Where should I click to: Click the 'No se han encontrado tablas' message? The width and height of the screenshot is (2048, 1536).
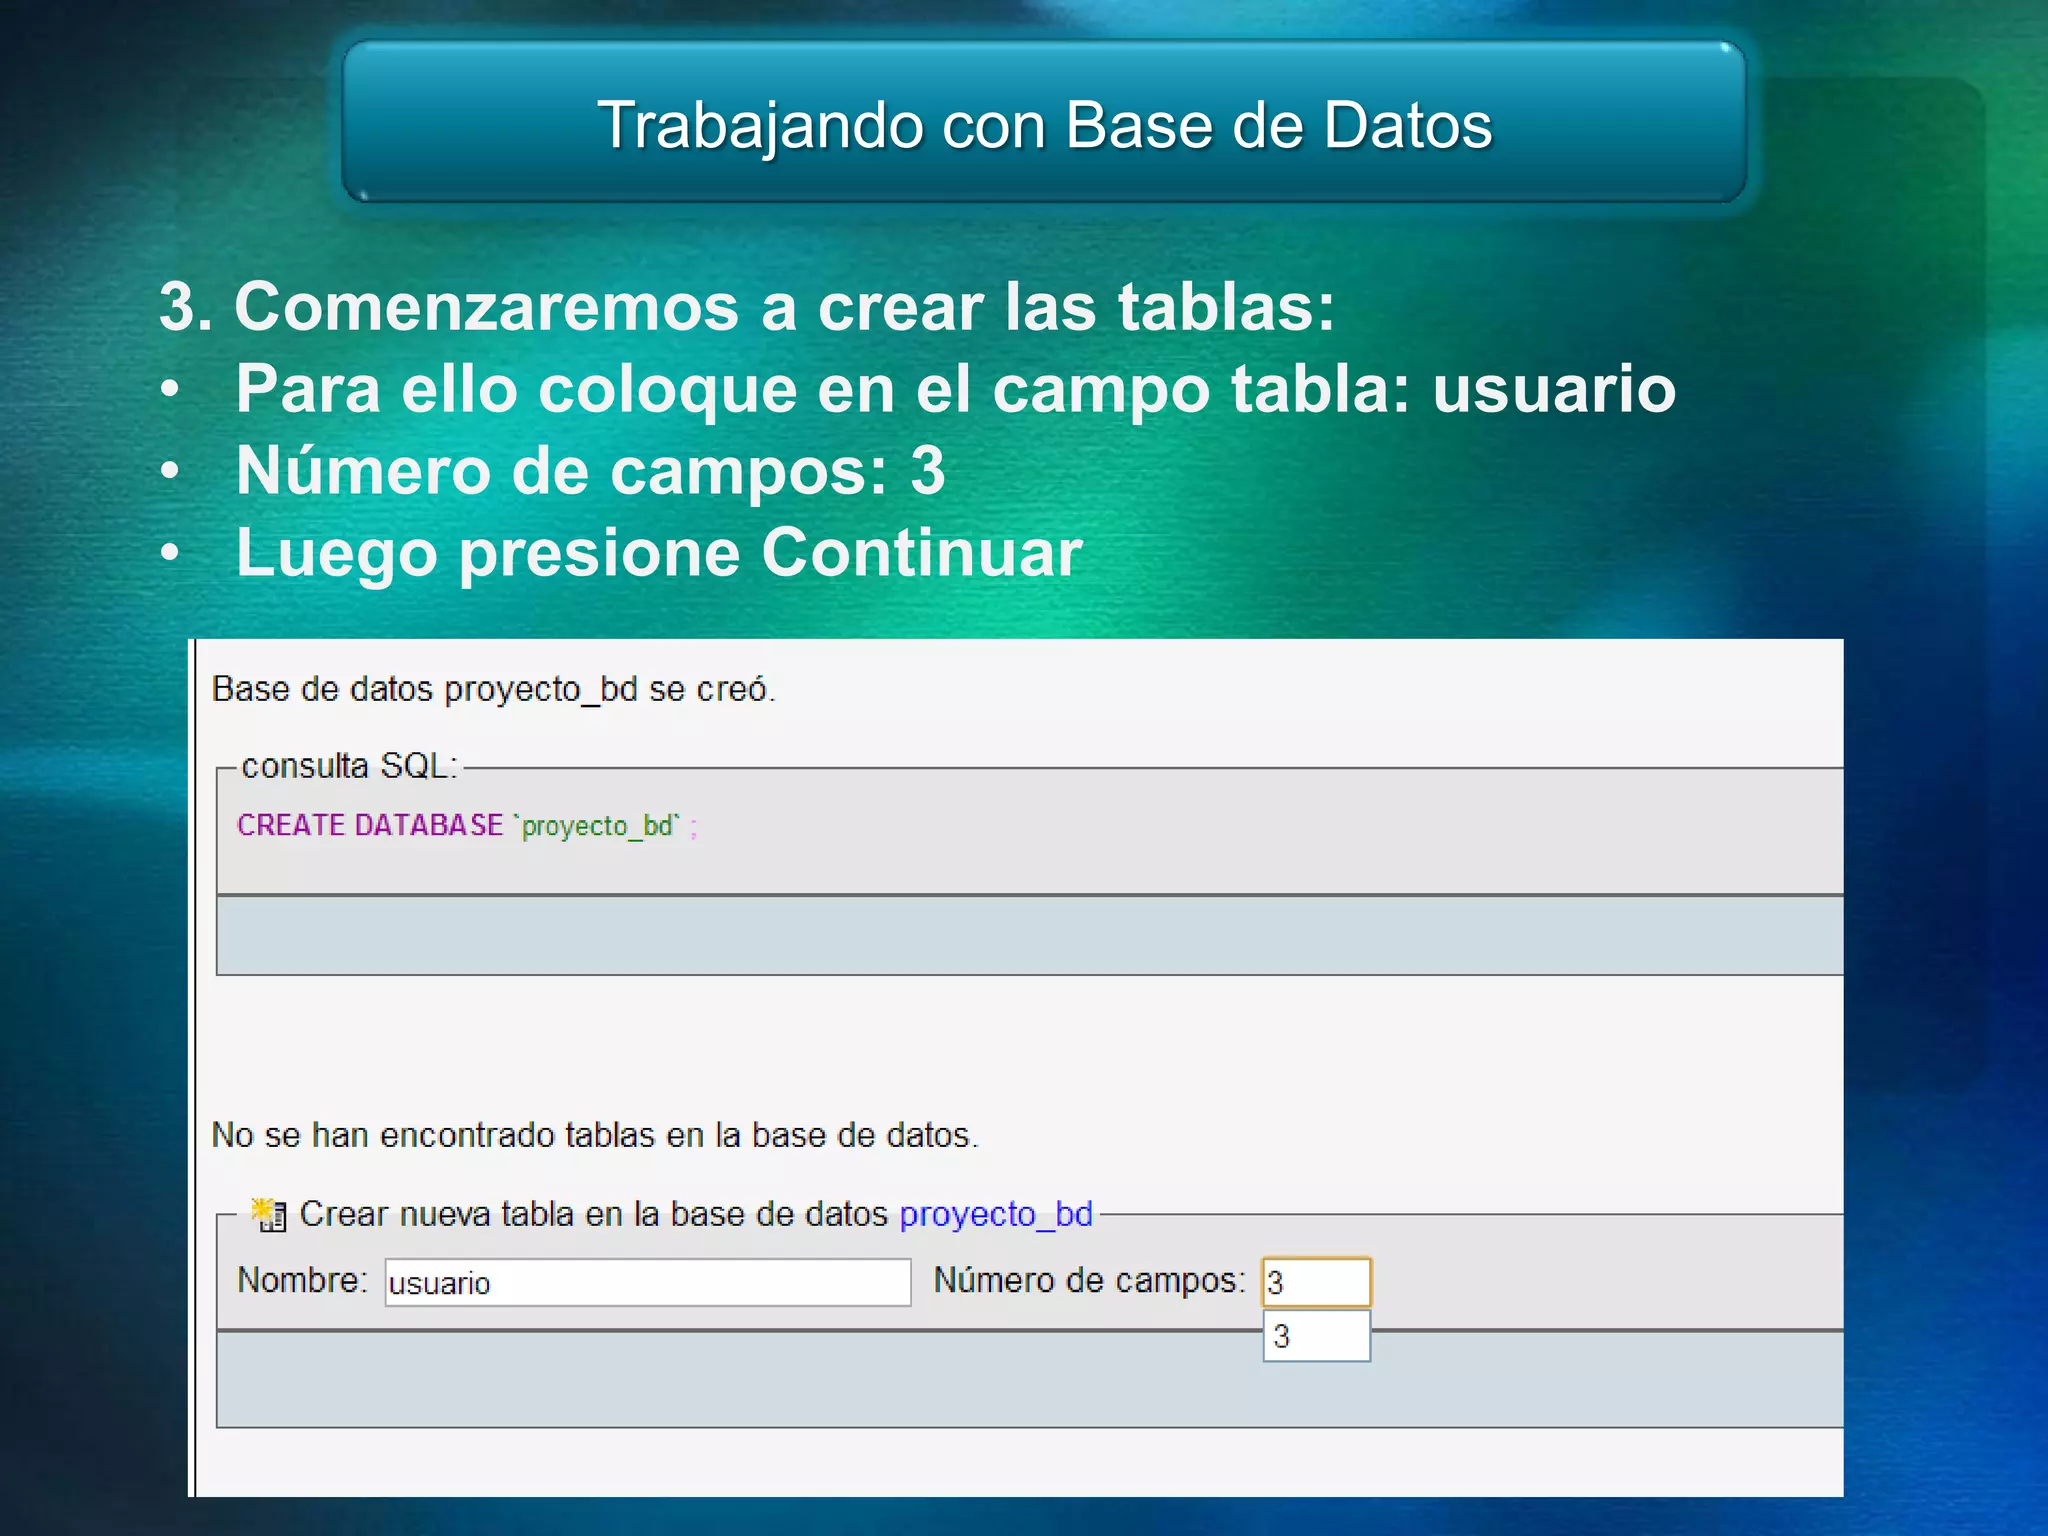tap(595, 1135)
